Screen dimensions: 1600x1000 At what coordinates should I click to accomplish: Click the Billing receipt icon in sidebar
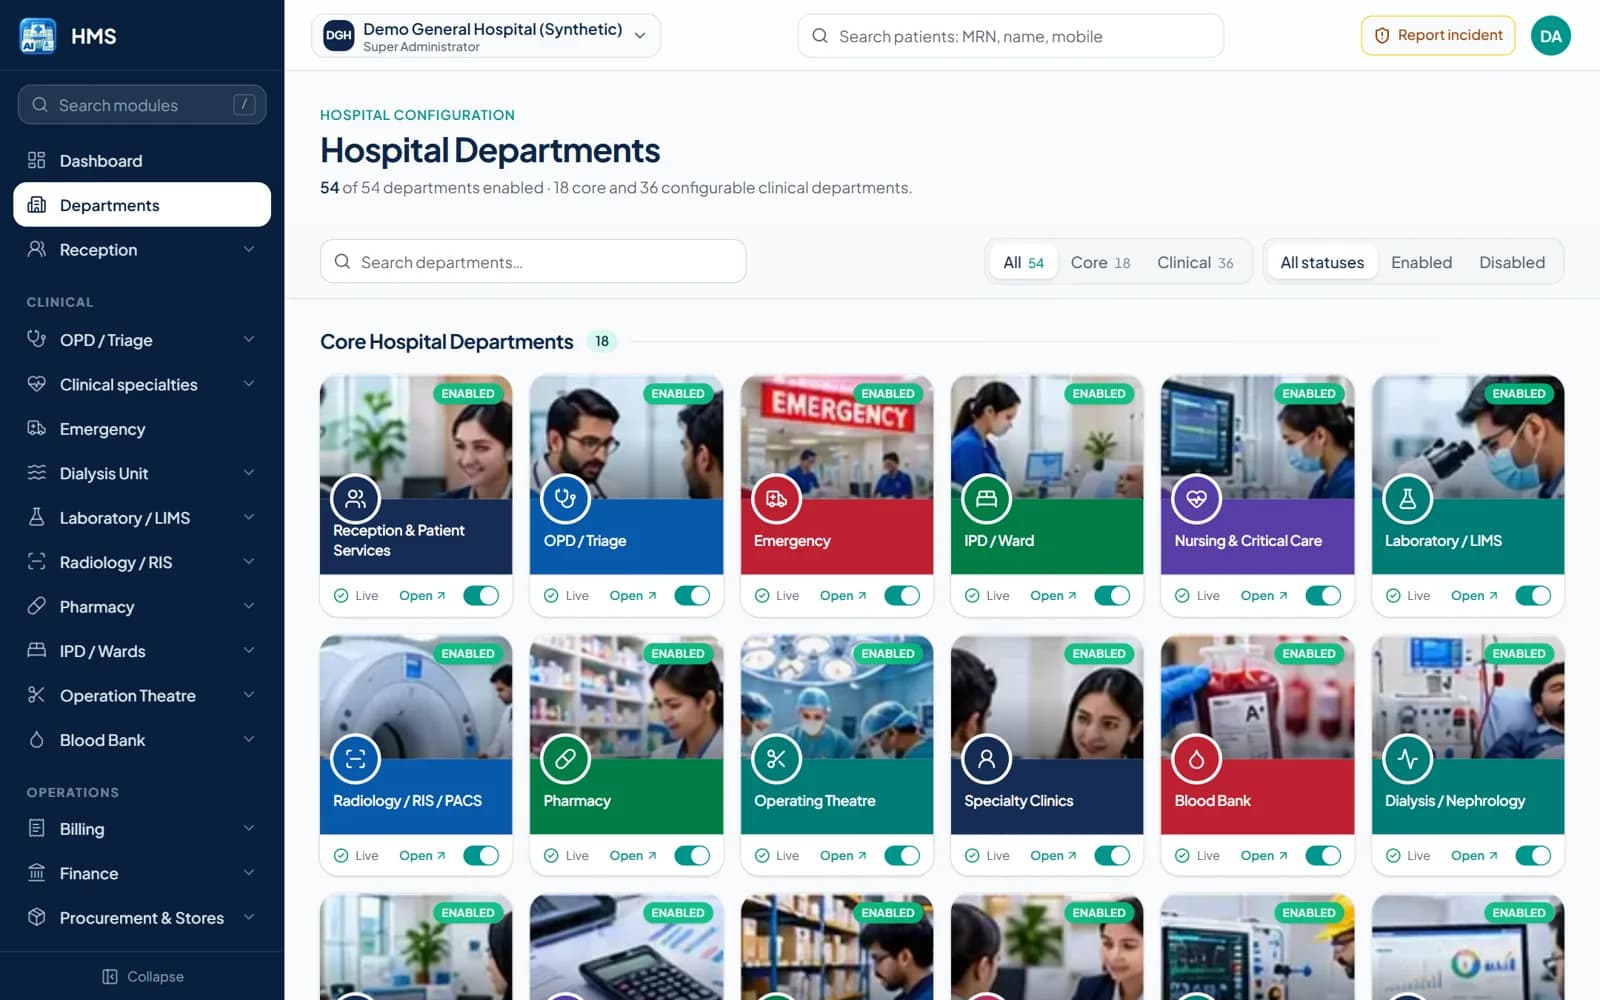point(37,828)
